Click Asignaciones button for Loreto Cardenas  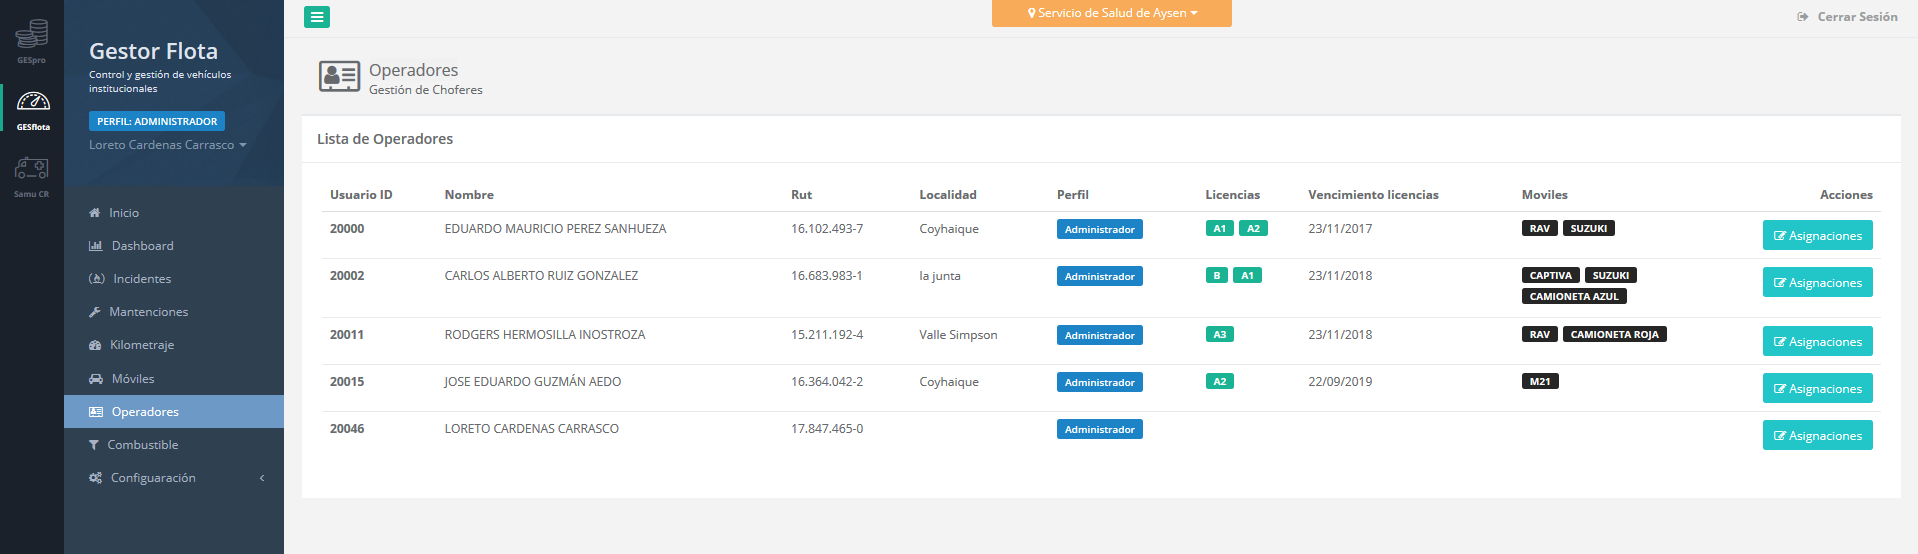coord(1817,436)
